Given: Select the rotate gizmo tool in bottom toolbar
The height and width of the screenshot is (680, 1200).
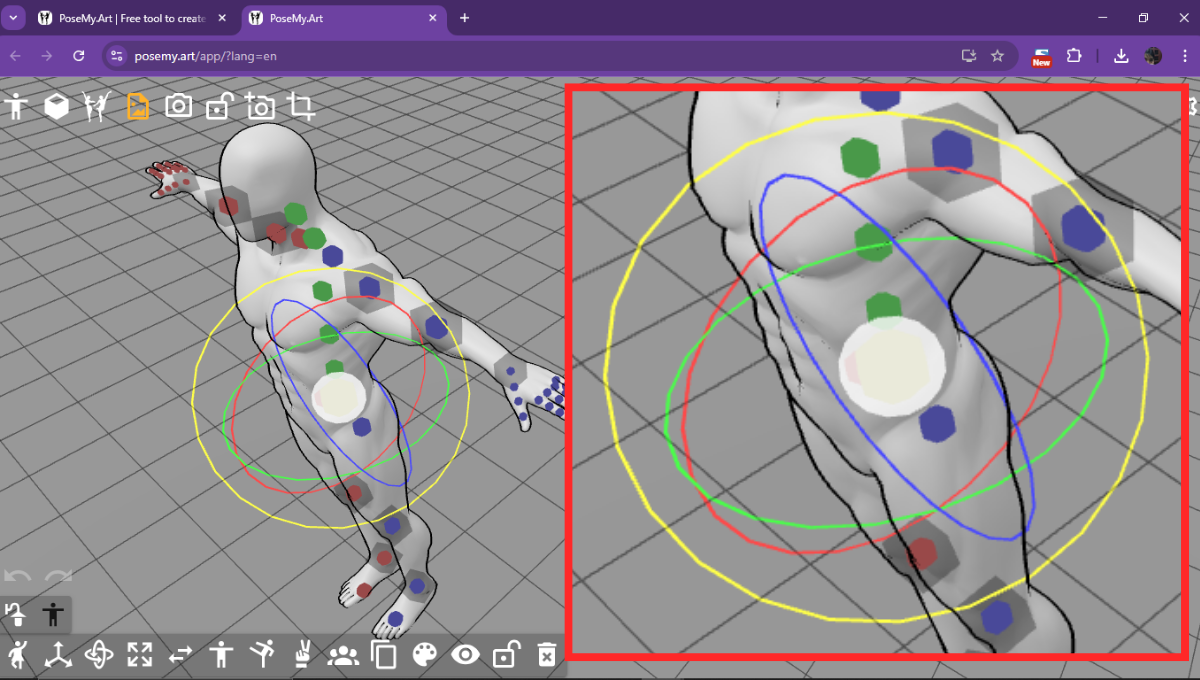Looking at the screenshot, I should (x=99, y=655).
